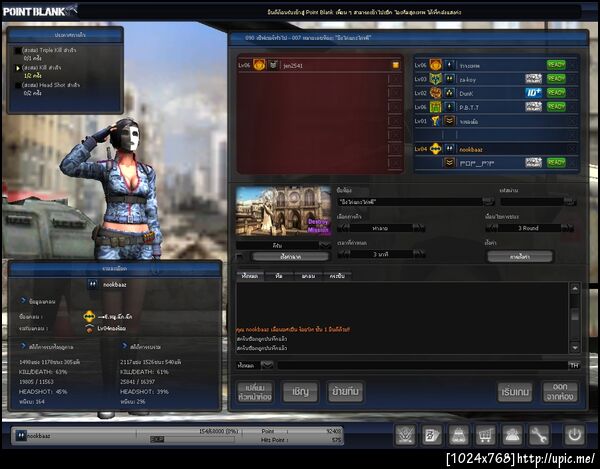600x469 pixels.
Task: Switch to the ทีม chat tab
Action: pos(279,276)
